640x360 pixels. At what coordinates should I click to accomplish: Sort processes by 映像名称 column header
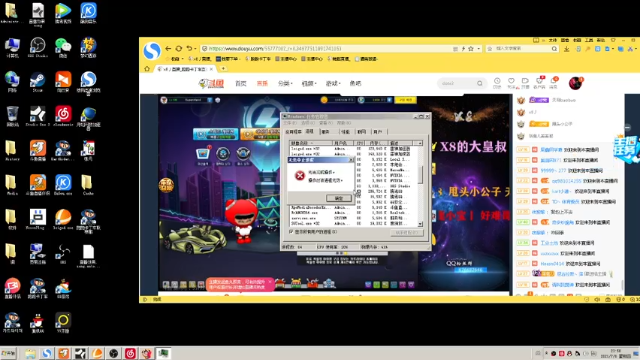pos(310,143)
